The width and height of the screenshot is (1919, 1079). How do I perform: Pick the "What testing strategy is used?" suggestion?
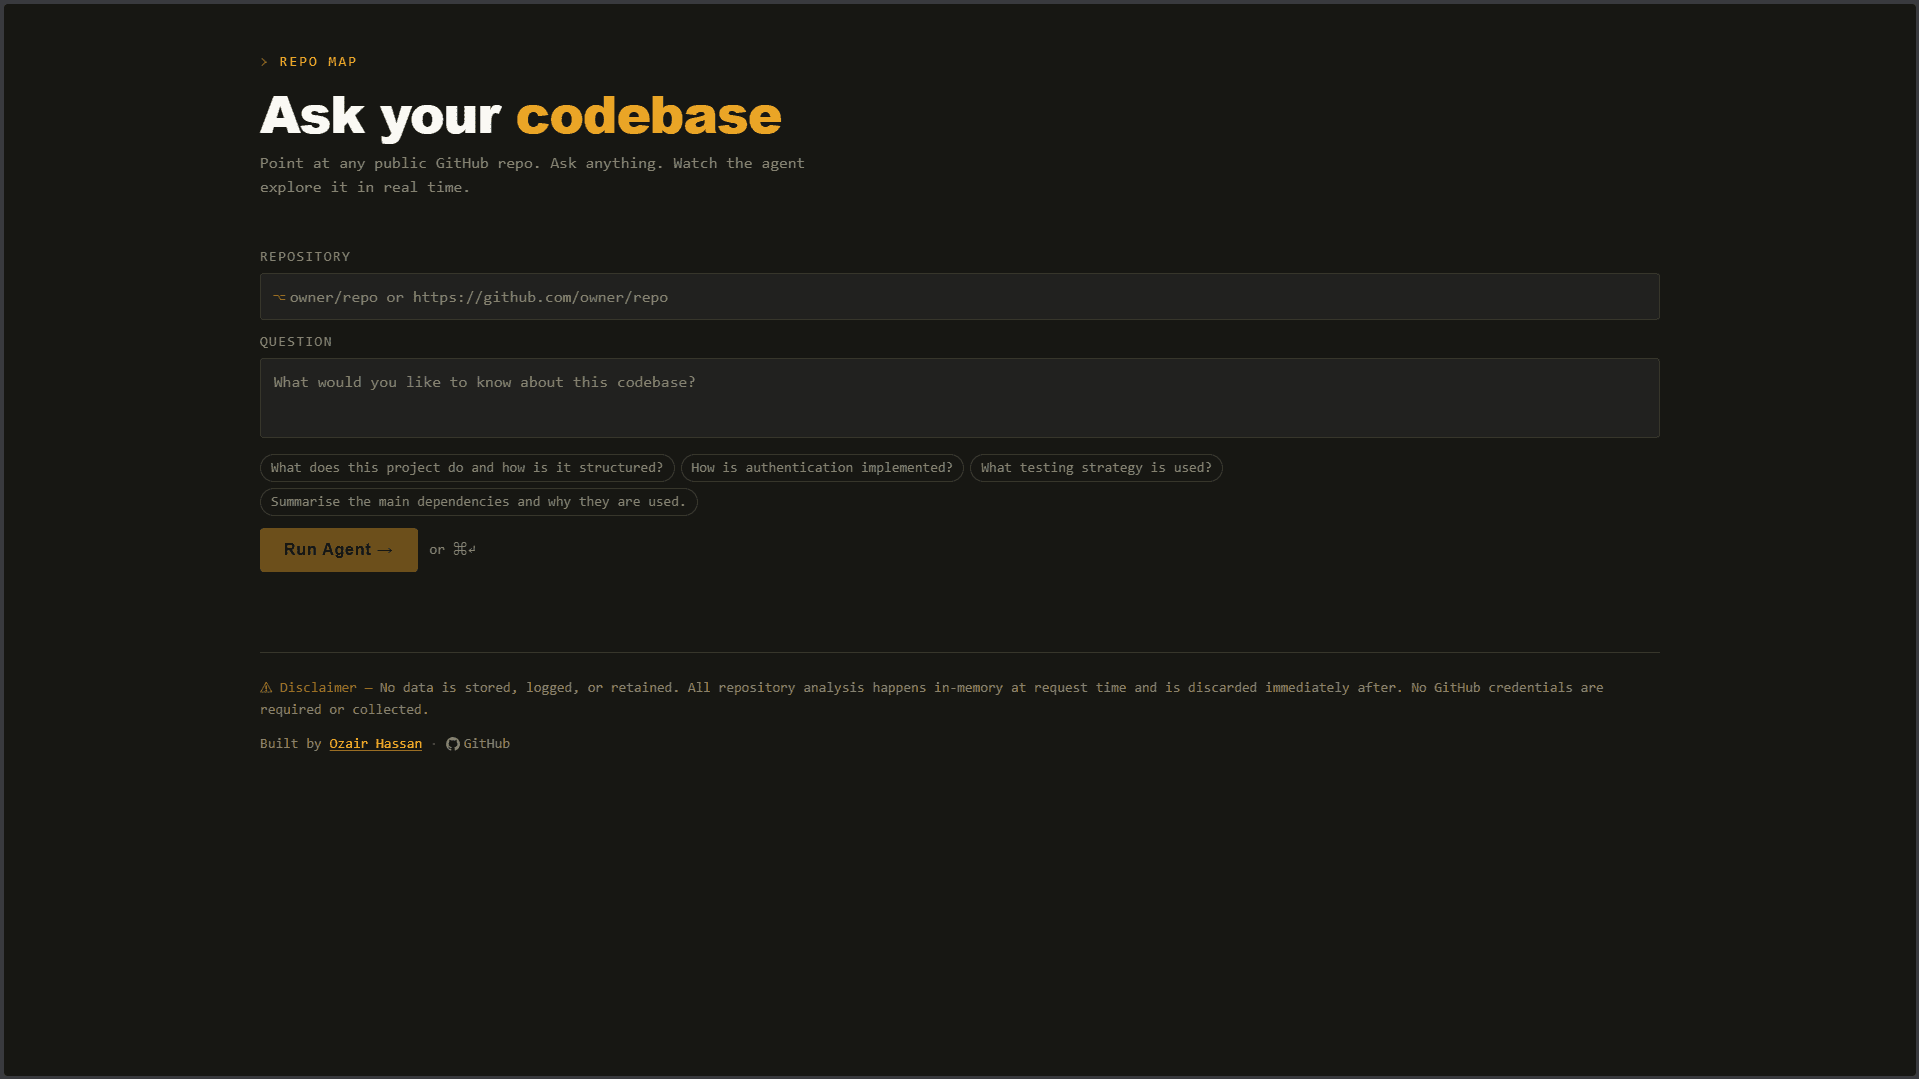[x=1096, y=468]
